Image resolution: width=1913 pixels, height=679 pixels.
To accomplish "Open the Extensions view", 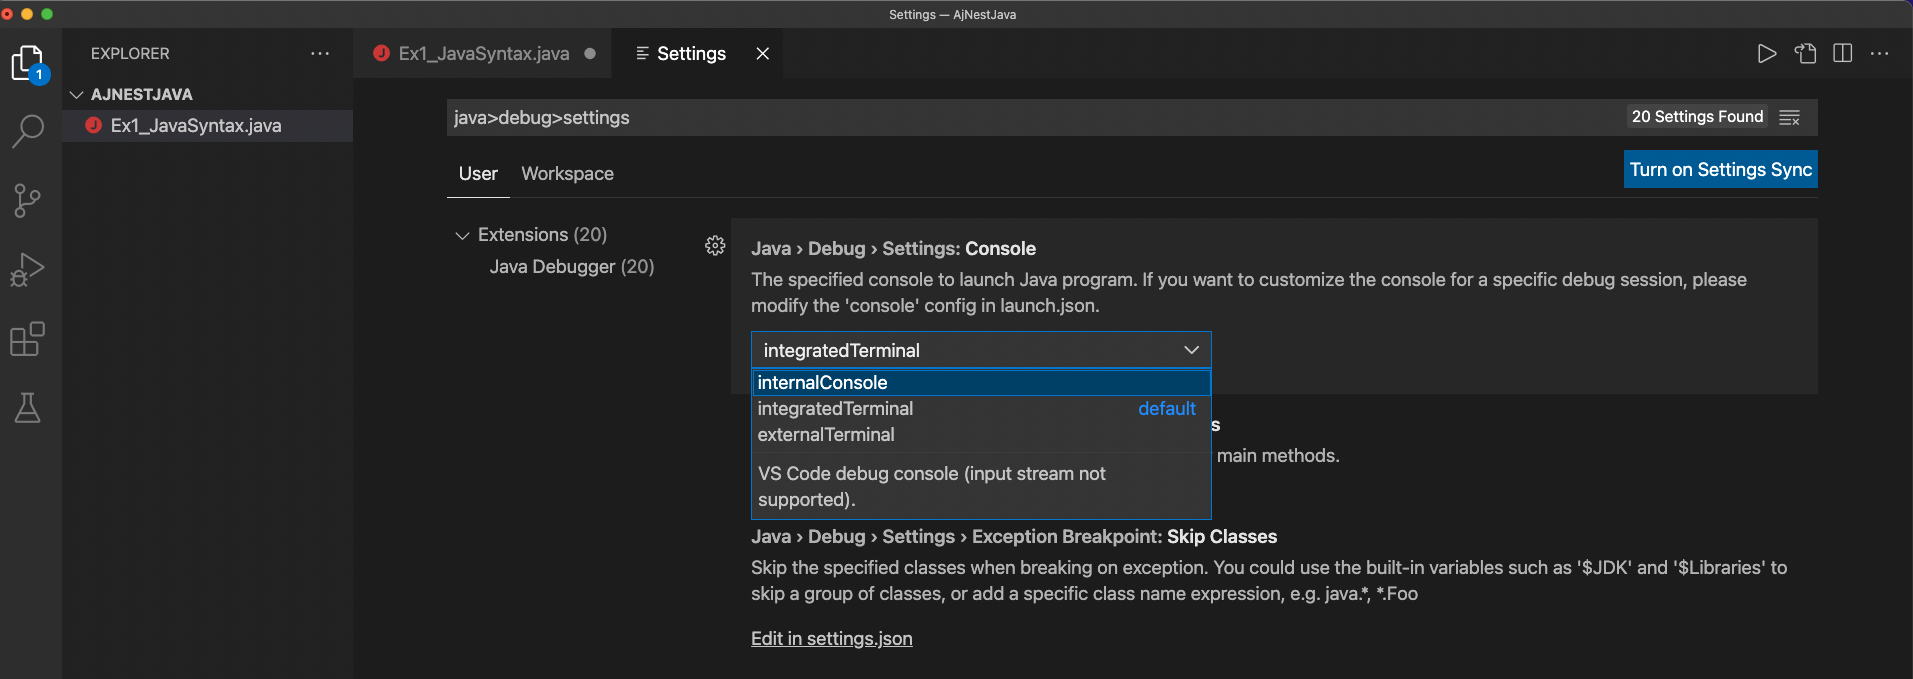I will pos(28,339).
